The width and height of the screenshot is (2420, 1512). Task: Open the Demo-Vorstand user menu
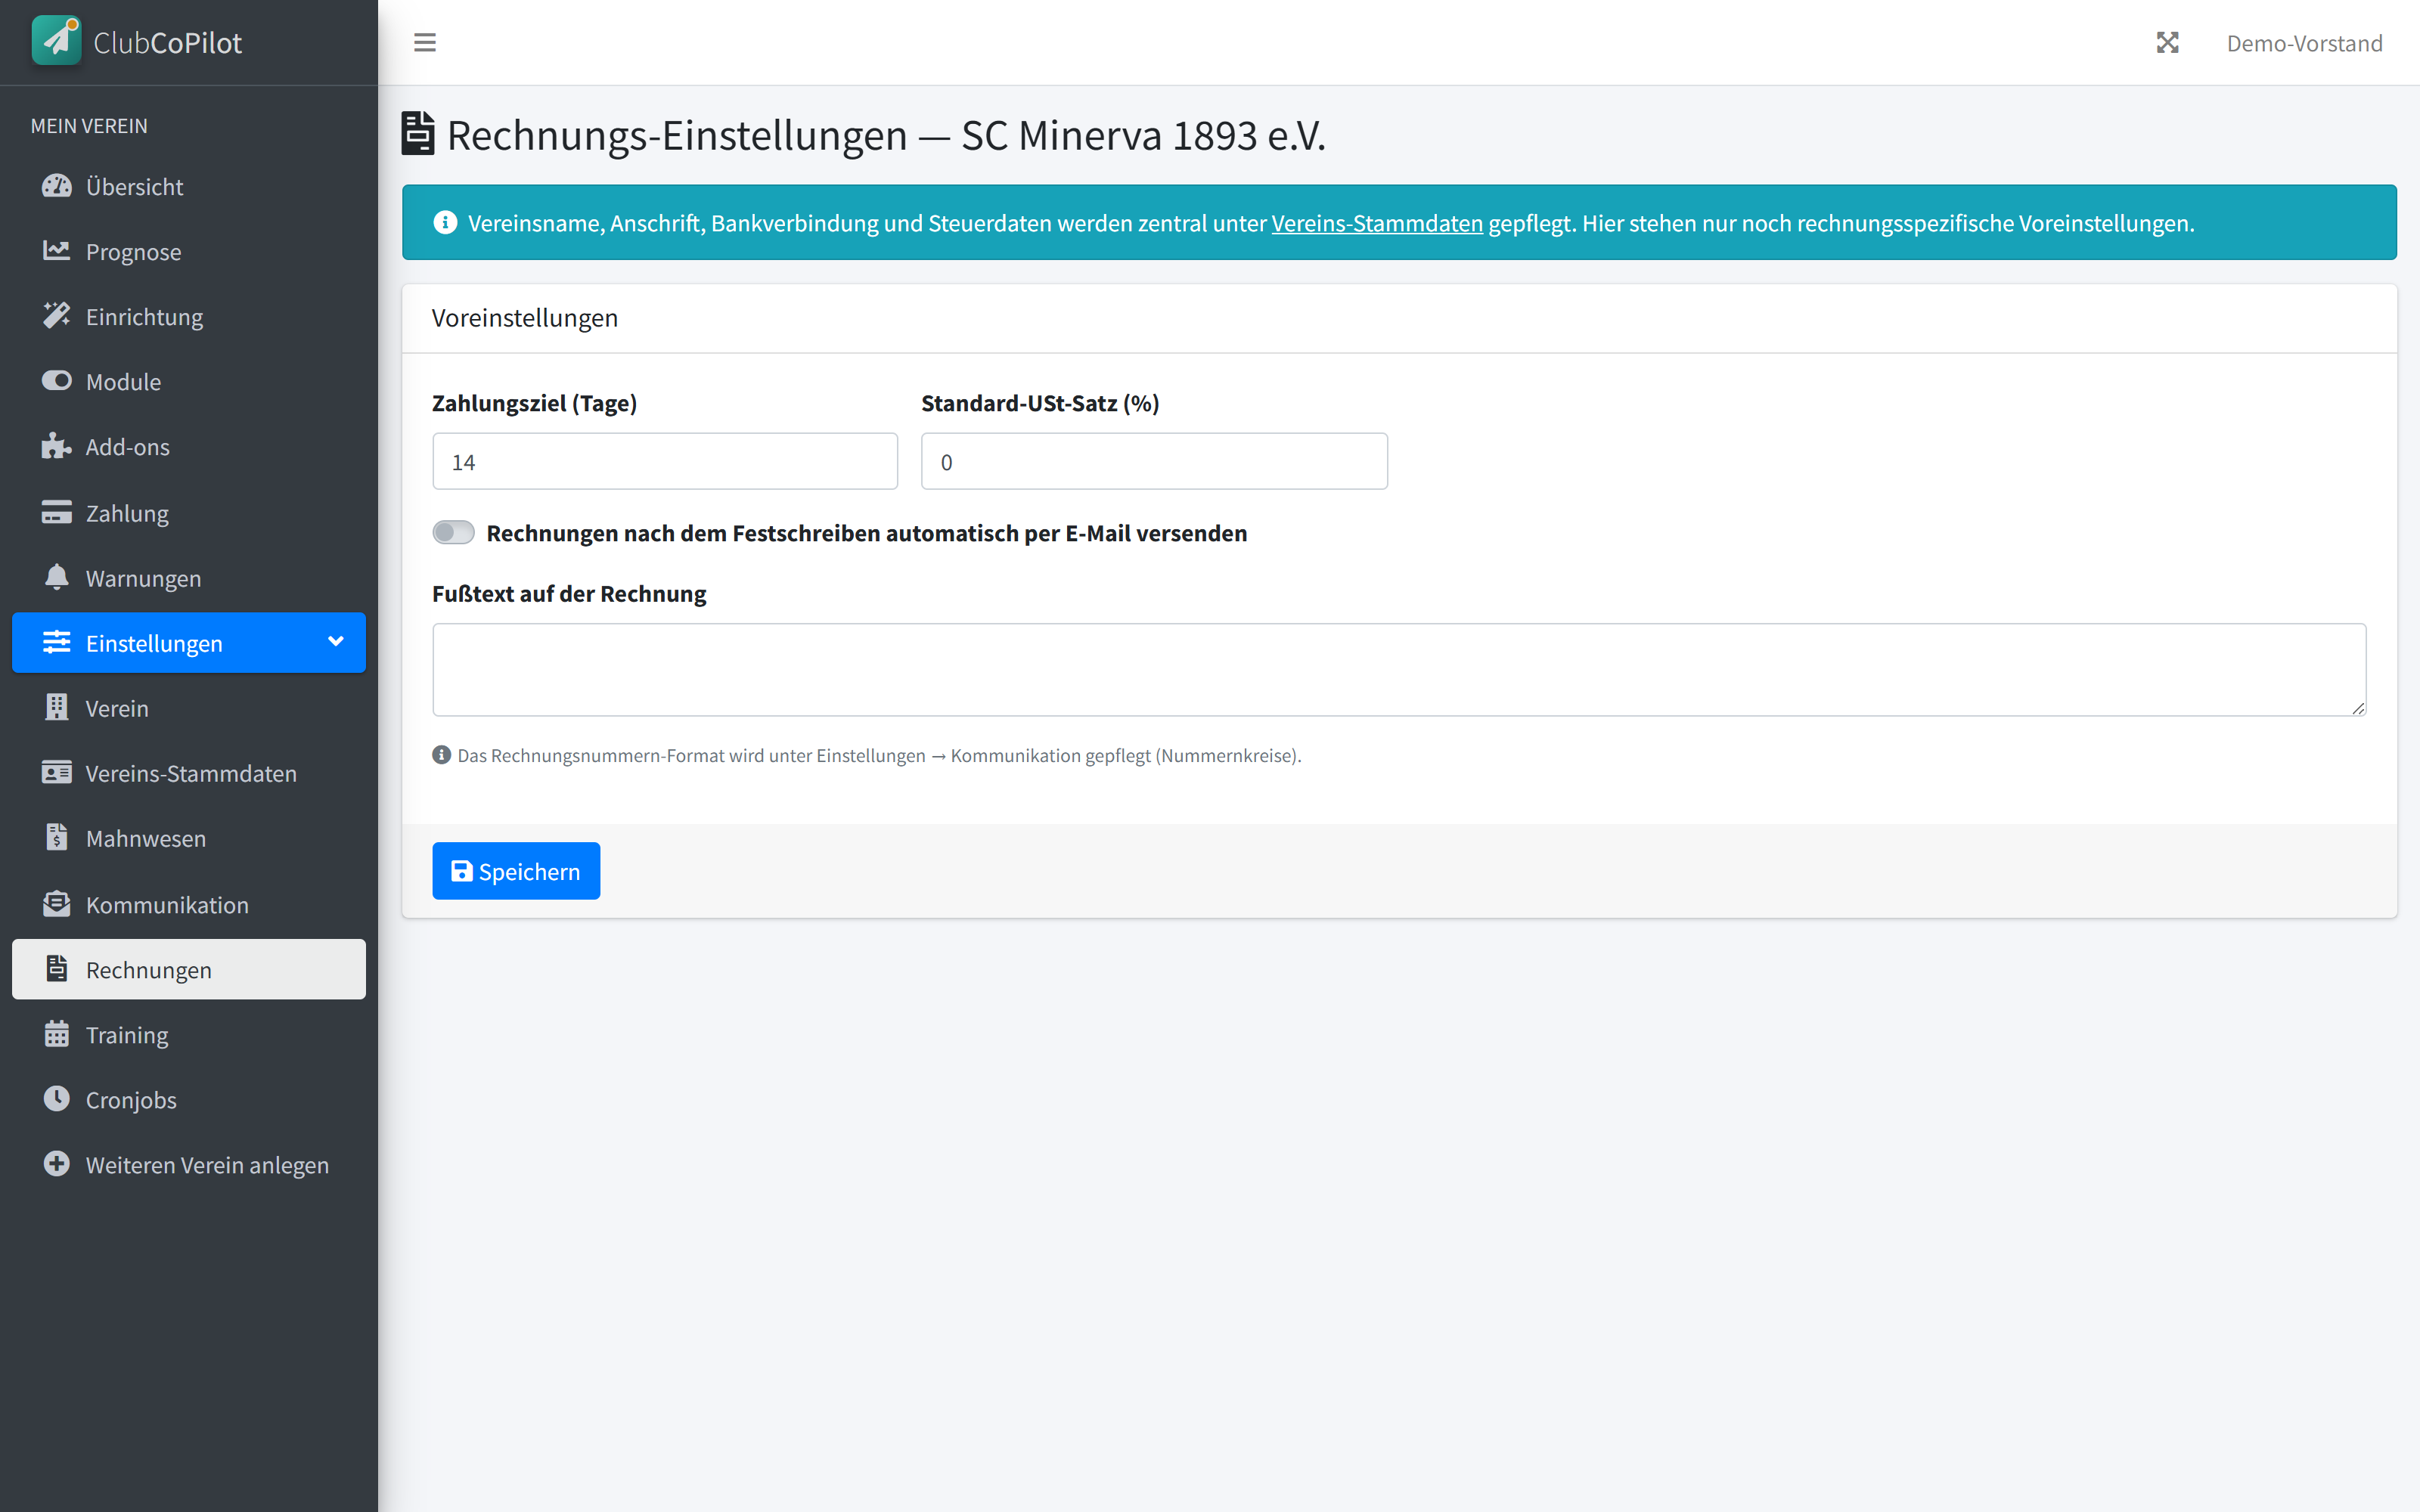2304,43
